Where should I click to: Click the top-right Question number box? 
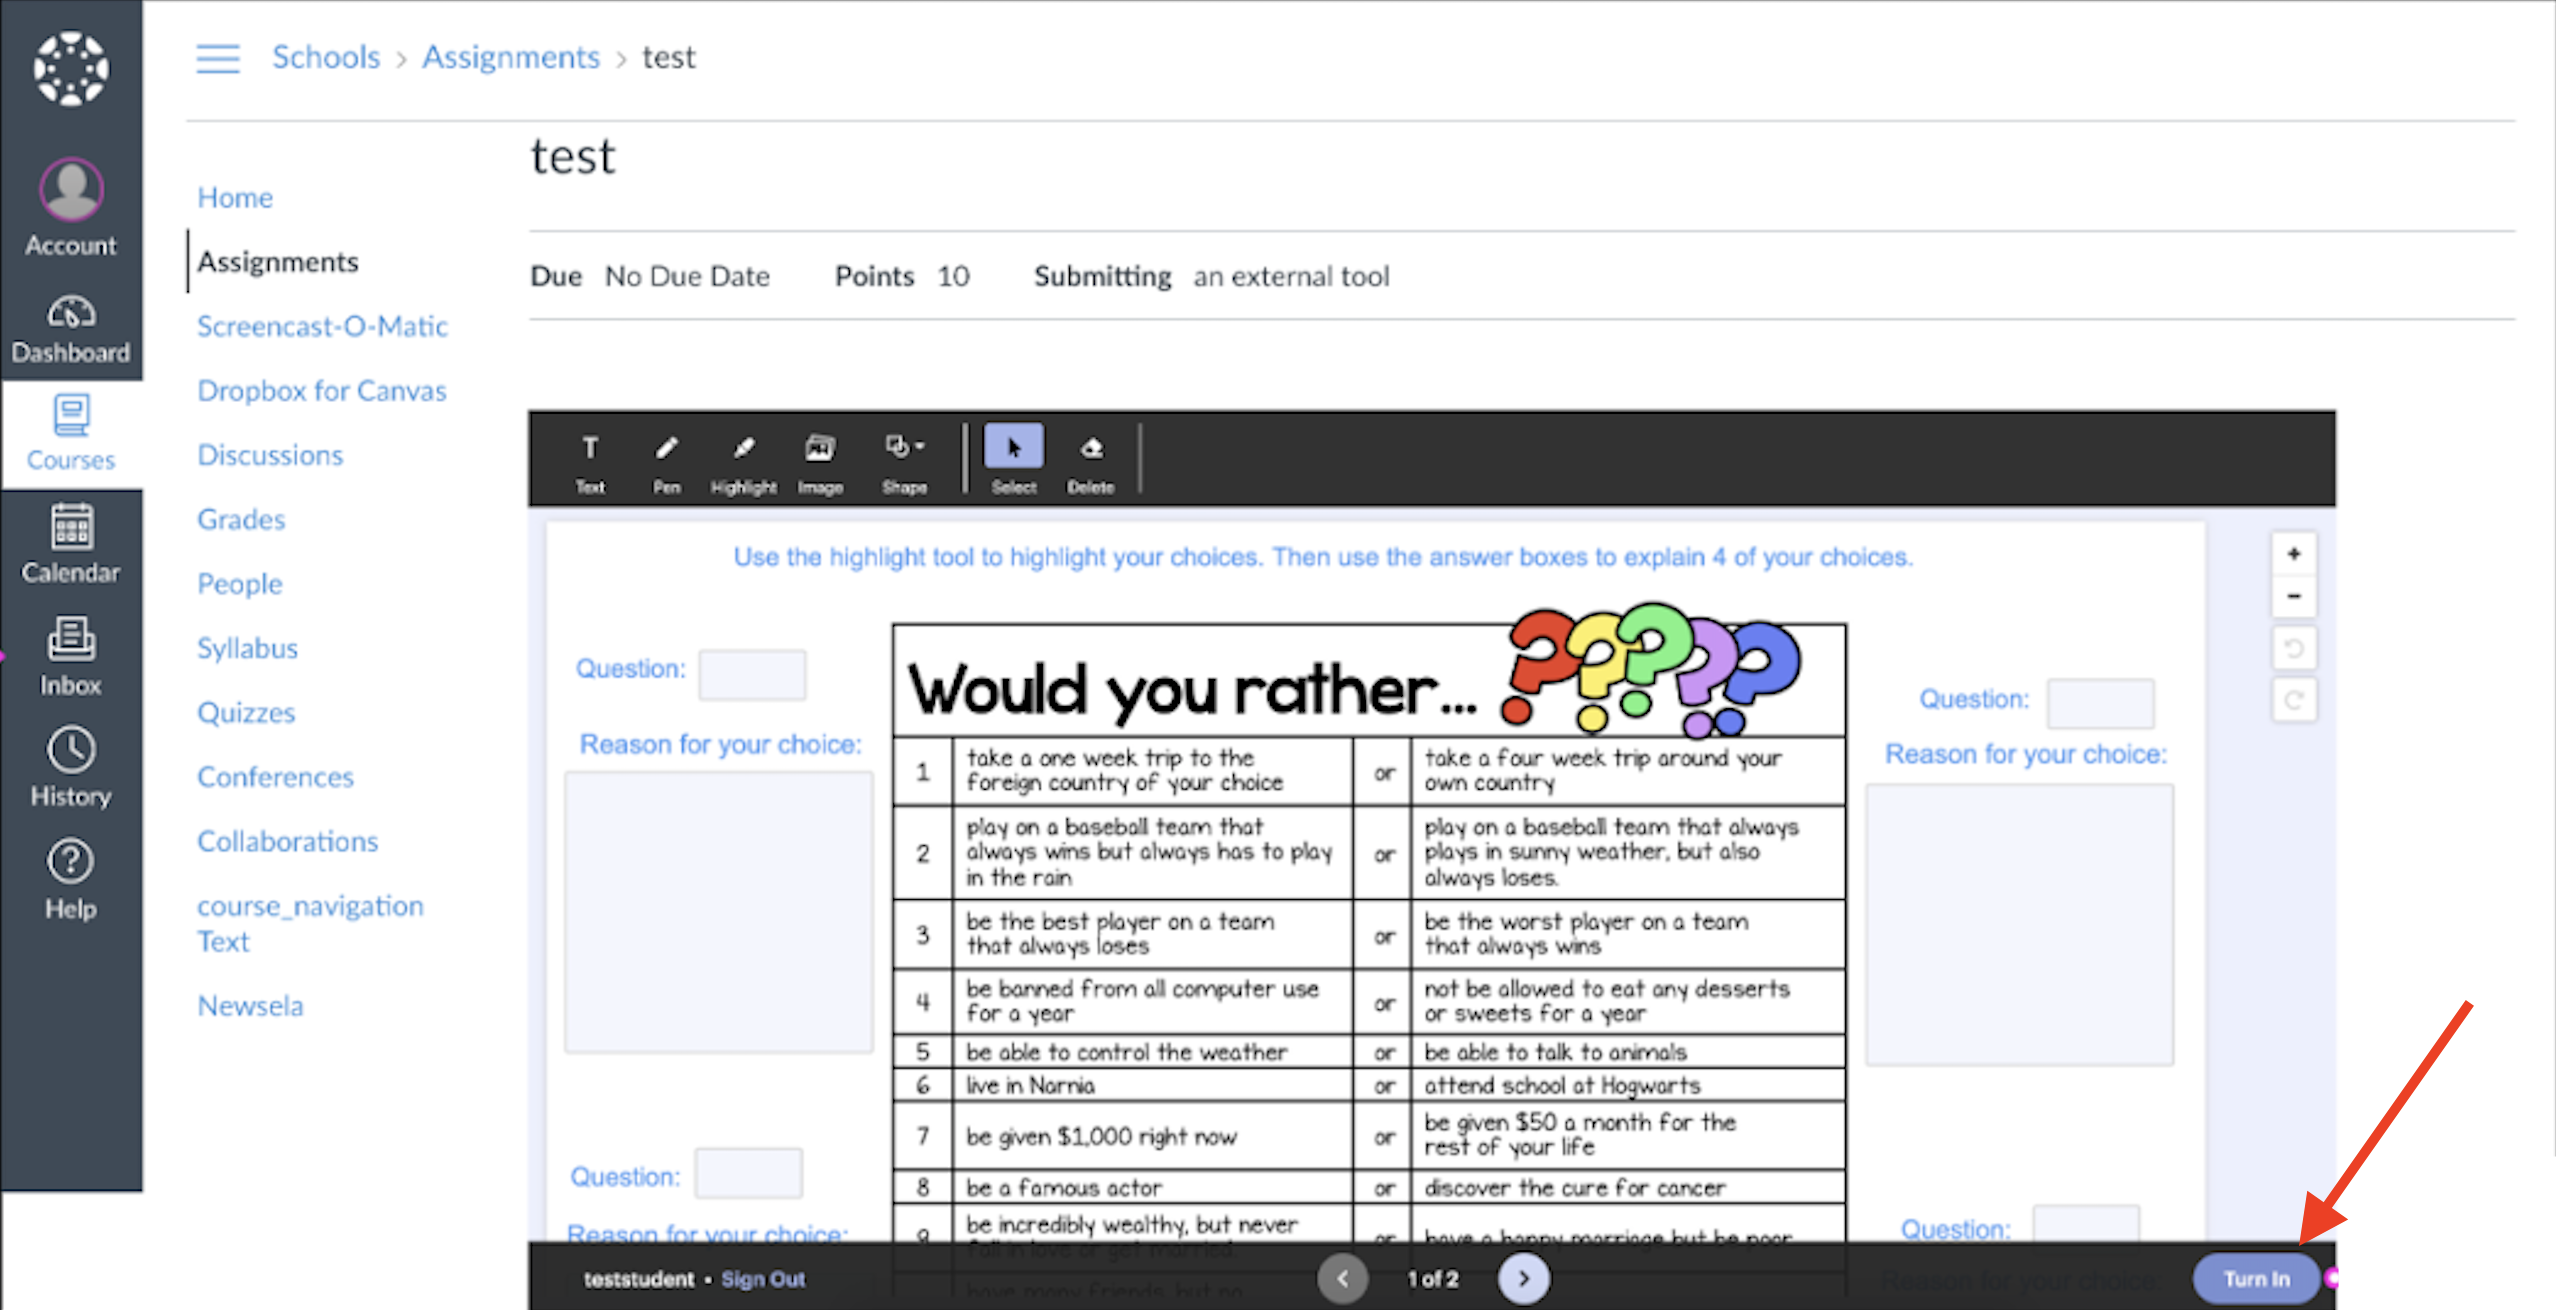pyautogui.click(x=2100, y=703)
